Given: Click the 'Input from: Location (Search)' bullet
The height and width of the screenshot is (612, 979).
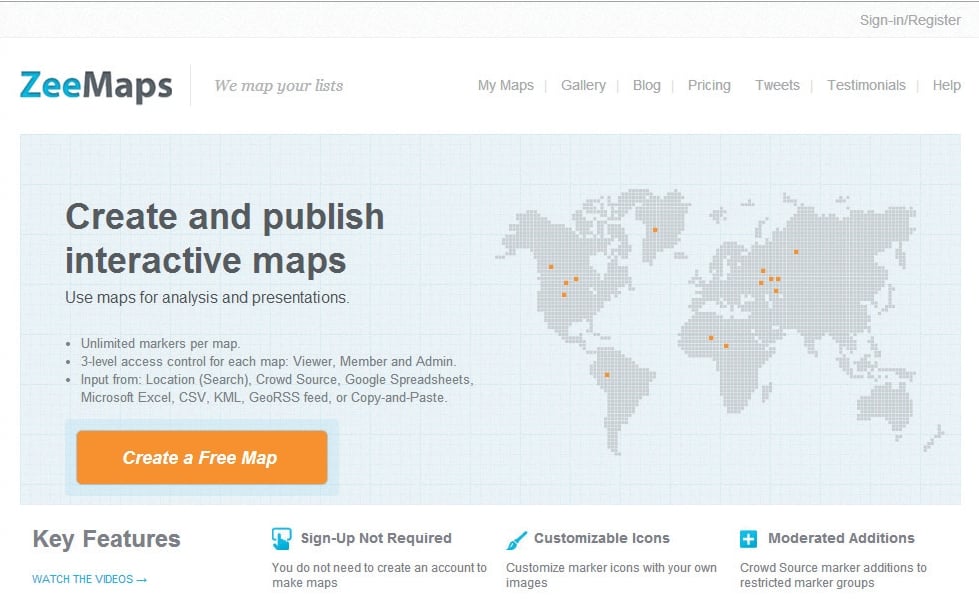Looking at the screenshot, I should [x=277, y=388].
